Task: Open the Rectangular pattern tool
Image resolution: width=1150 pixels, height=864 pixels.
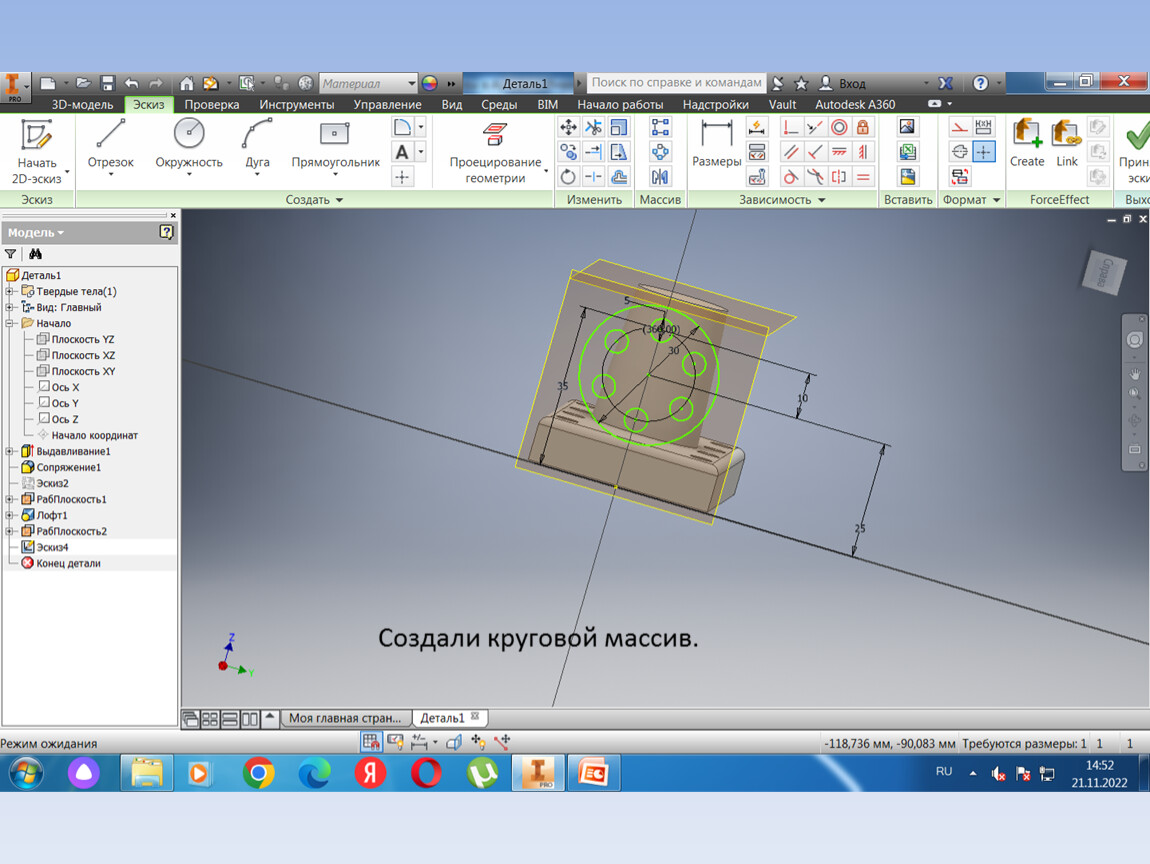Action: coord(660,128)
